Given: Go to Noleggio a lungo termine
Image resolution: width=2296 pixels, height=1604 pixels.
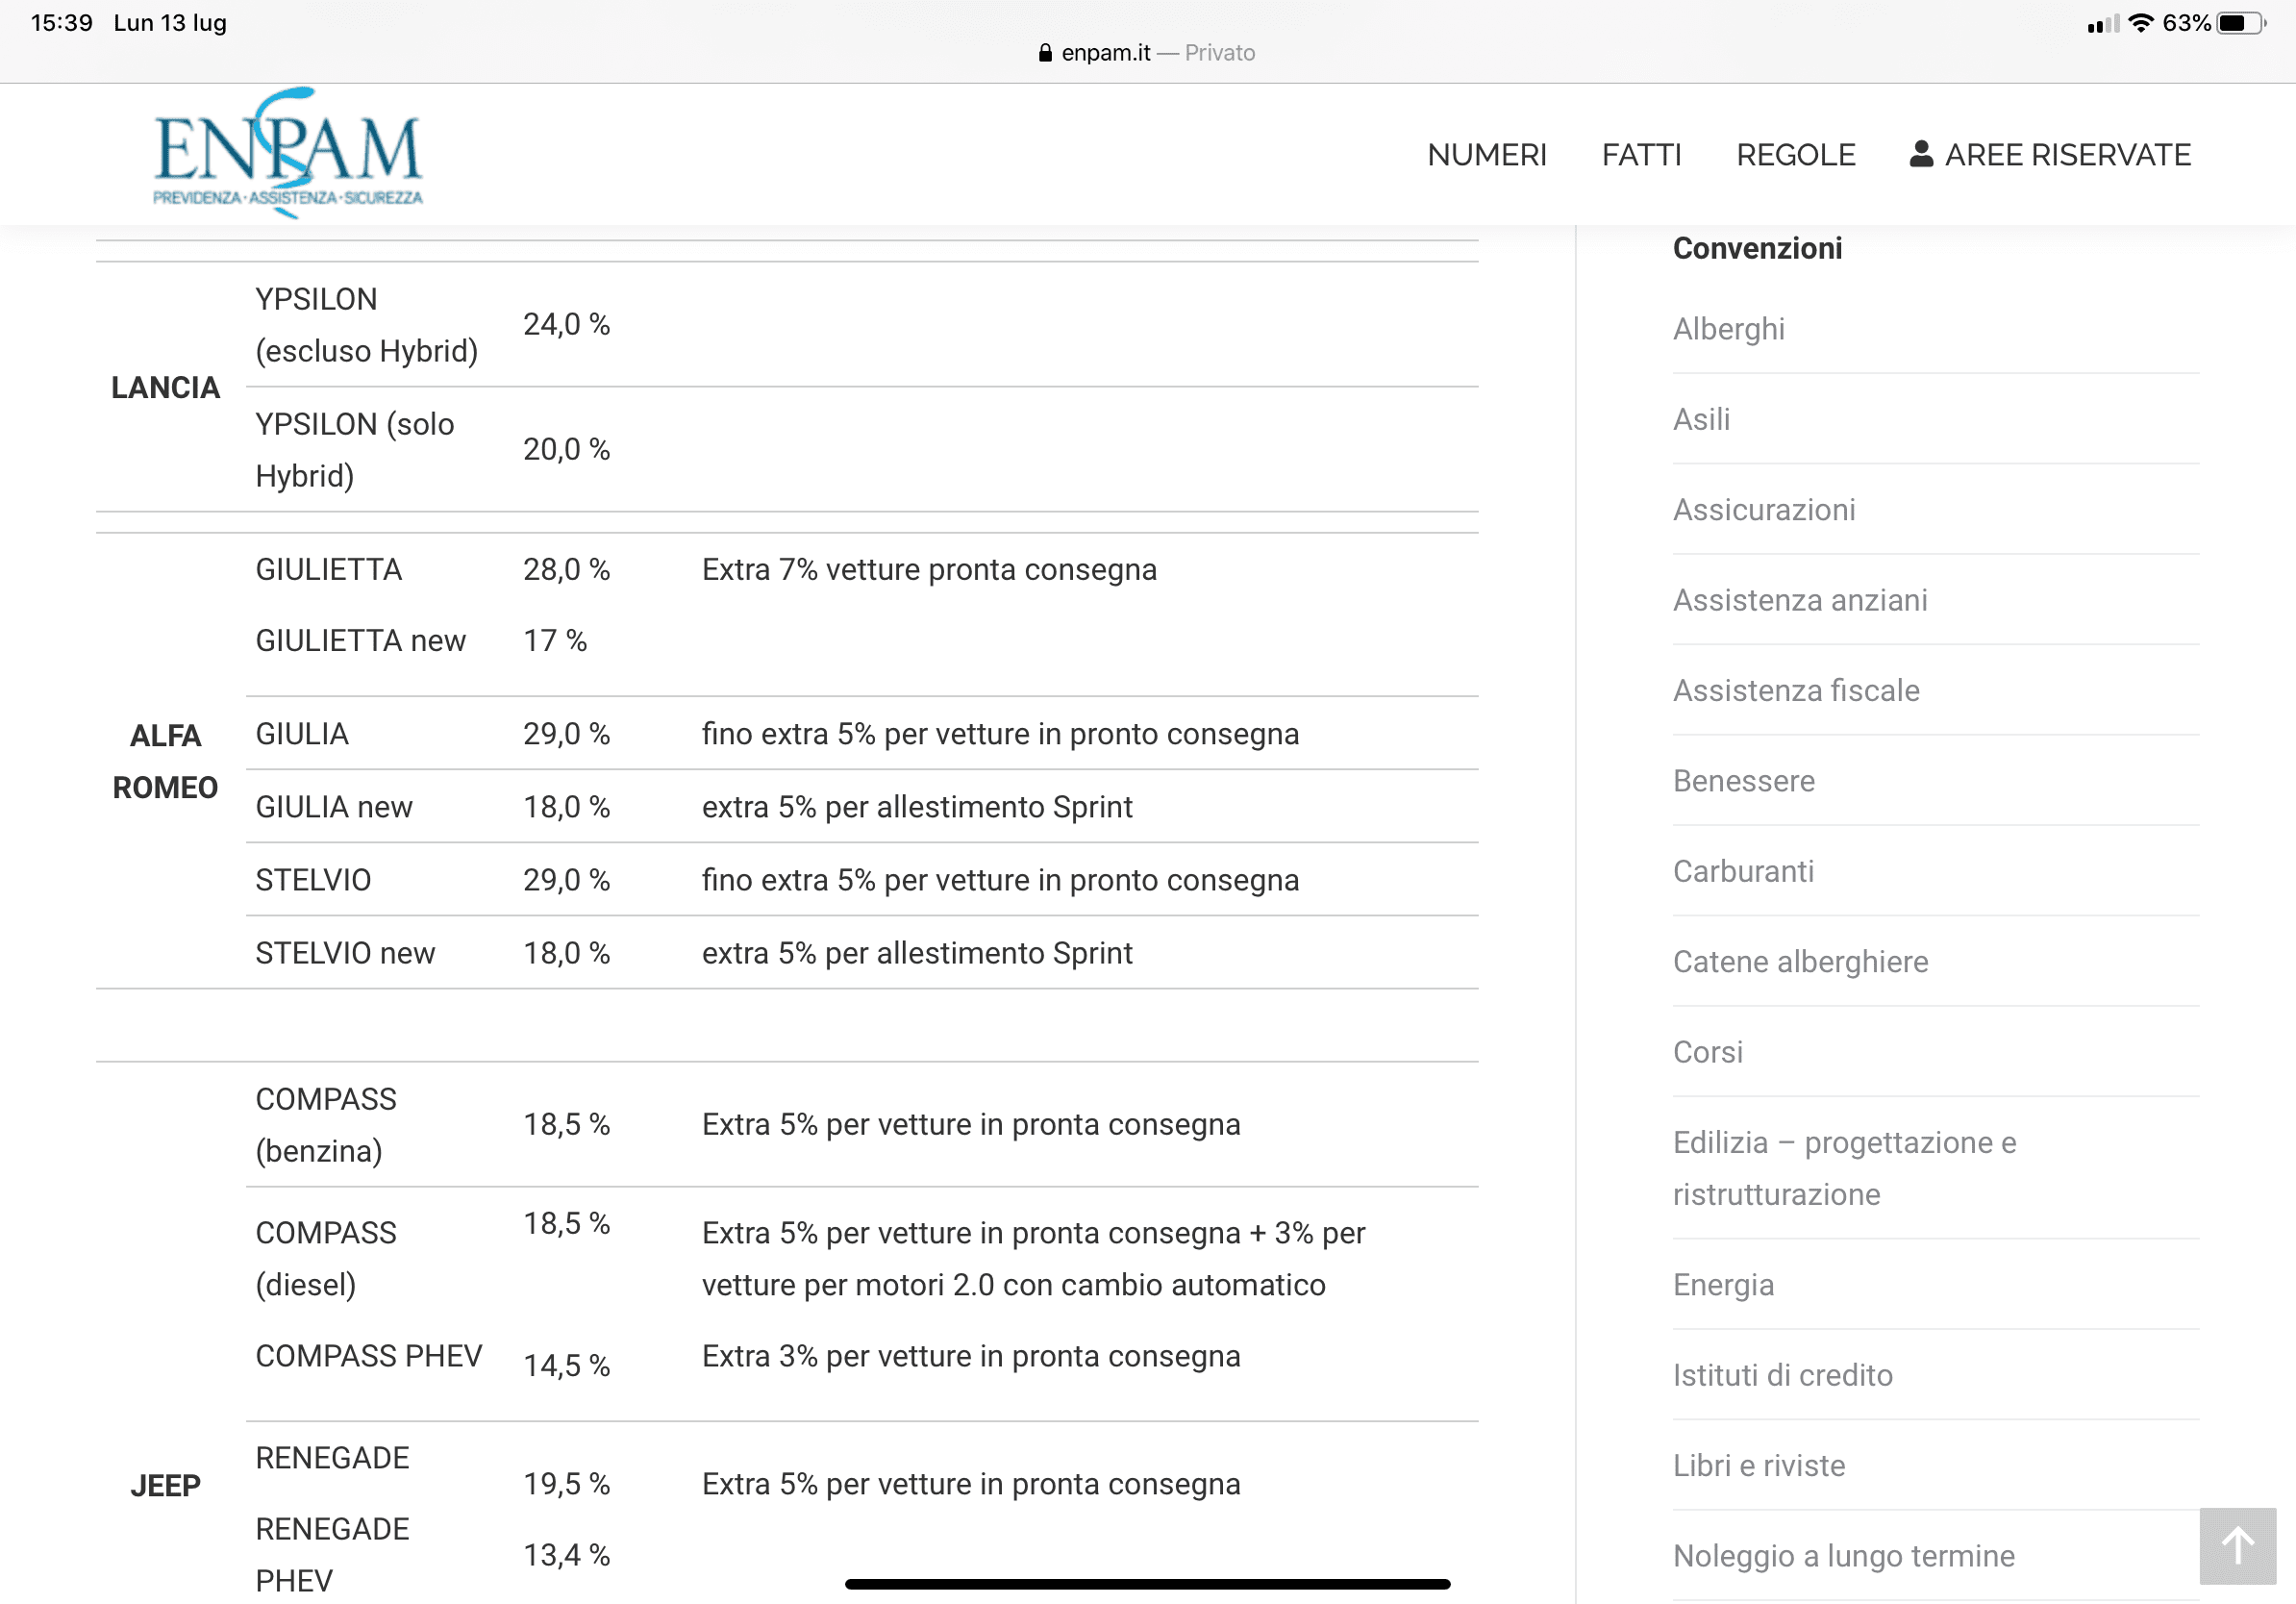Looking at the screenshot, I should point(1843,1556).
